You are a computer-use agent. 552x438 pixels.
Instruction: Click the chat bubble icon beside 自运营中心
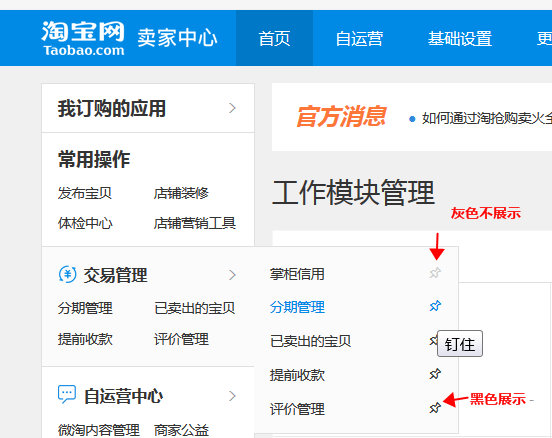[67, 394]
